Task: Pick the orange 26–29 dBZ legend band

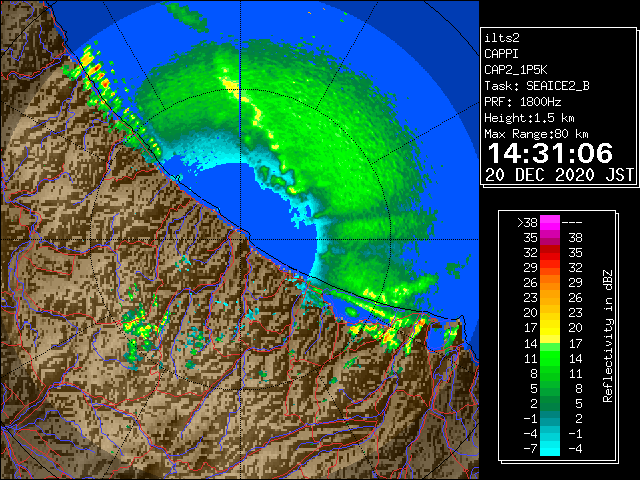Action: pos(550,283)
